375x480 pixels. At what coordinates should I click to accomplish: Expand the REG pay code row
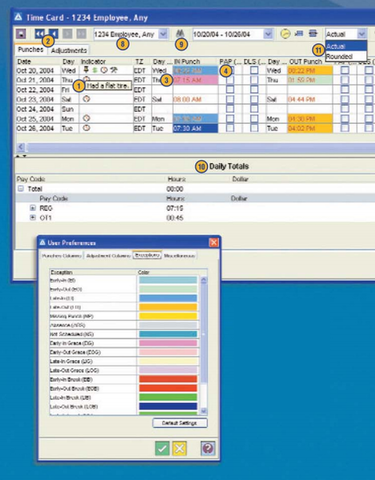click(x=33, y=208)
